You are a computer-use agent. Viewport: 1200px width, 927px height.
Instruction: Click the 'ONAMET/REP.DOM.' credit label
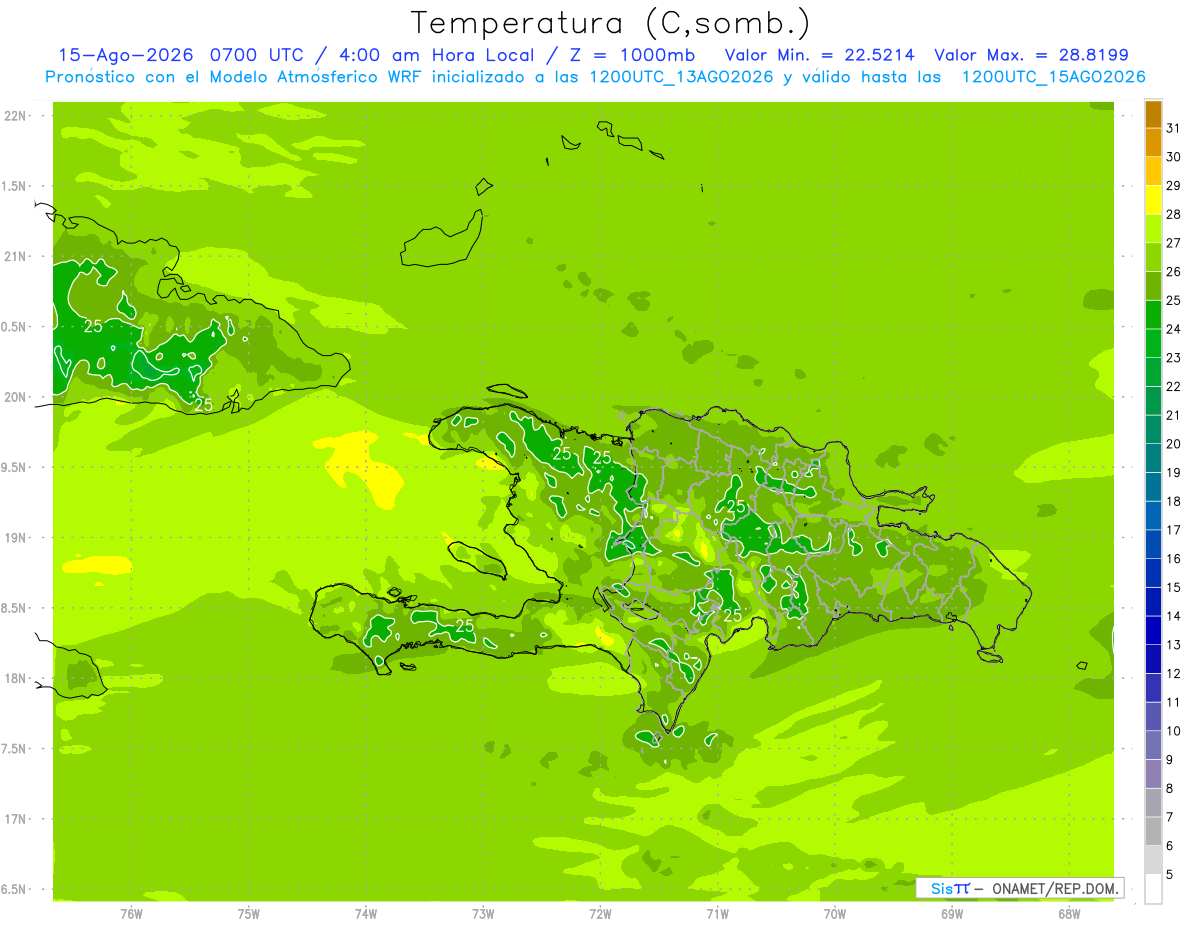(x=1055, y=888)
